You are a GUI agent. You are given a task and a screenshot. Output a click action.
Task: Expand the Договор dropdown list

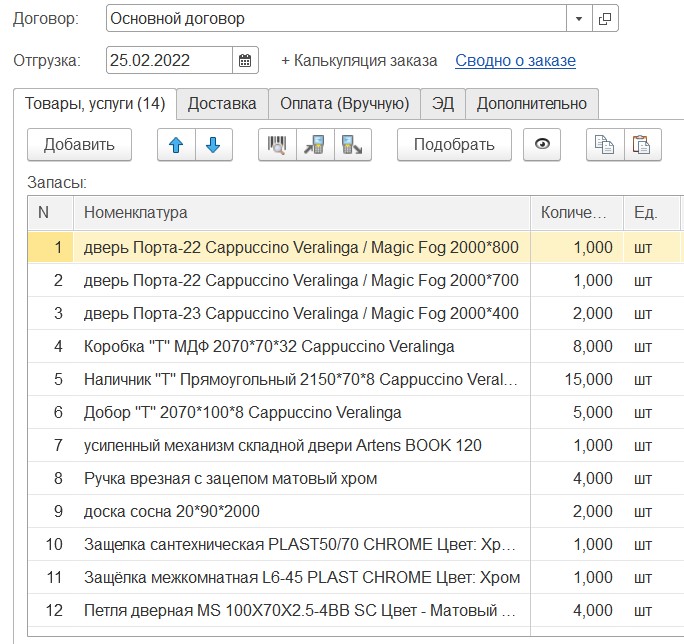point(579,18)
